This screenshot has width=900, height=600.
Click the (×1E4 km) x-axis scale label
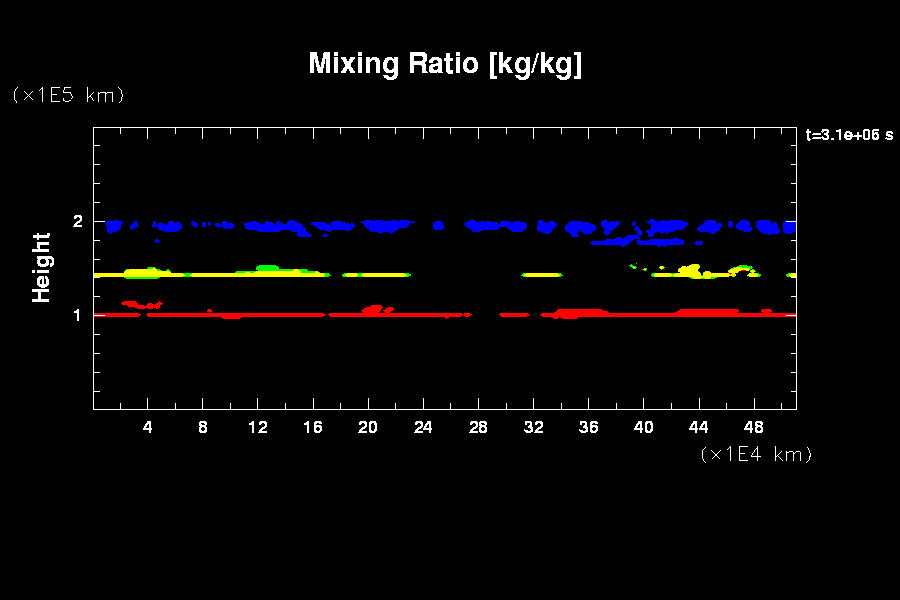pos(756,454)
